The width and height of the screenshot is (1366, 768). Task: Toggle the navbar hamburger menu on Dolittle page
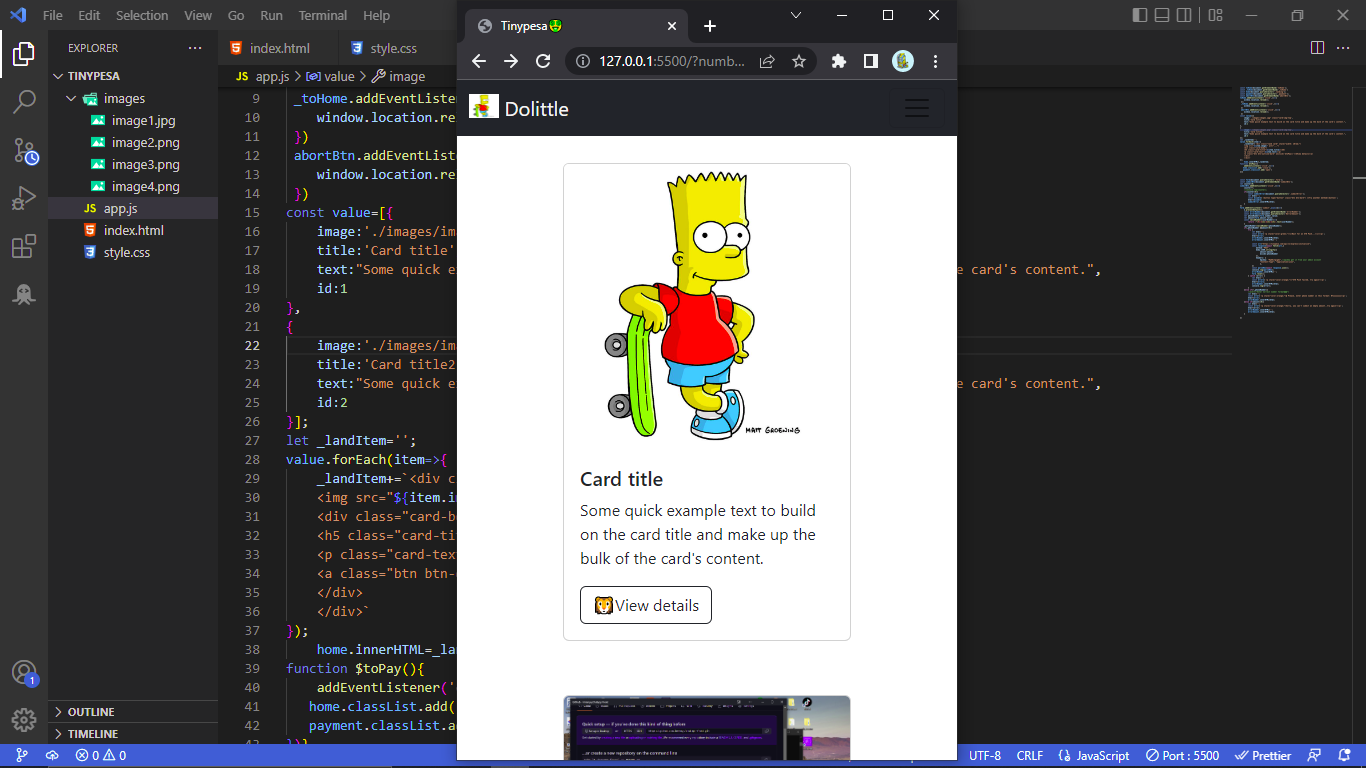917,108
